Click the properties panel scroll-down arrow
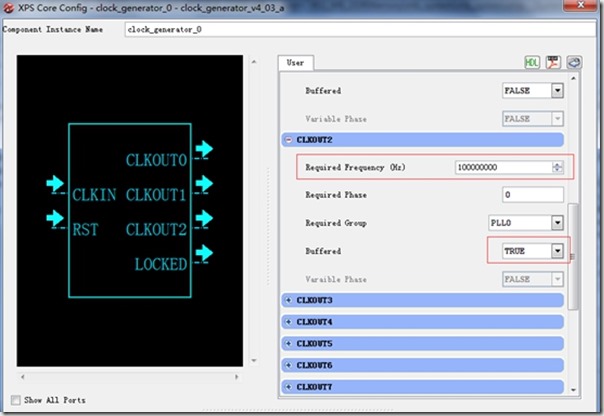The height and width of the screenshot is (416, 604). pos(573,390)
